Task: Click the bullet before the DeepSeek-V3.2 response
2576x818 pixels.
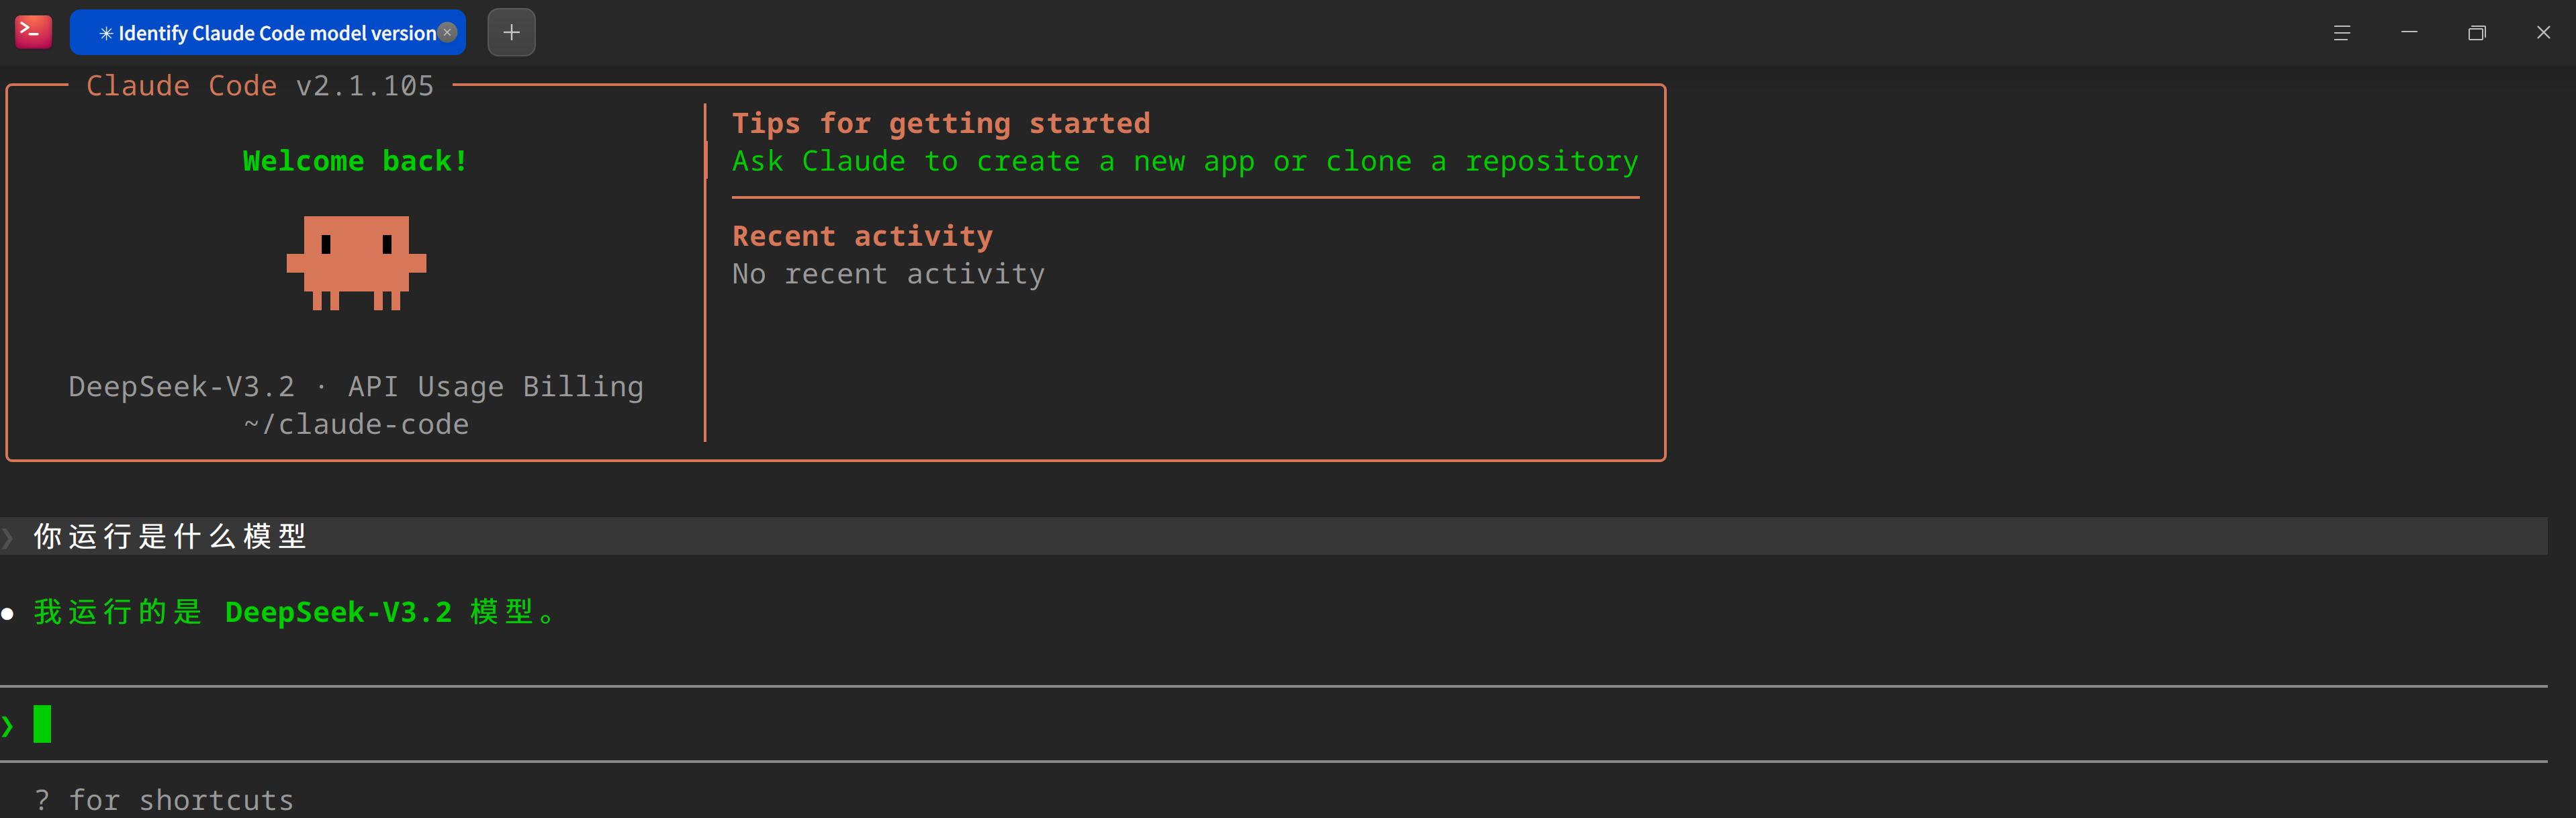Action: (x=8, y=613)
